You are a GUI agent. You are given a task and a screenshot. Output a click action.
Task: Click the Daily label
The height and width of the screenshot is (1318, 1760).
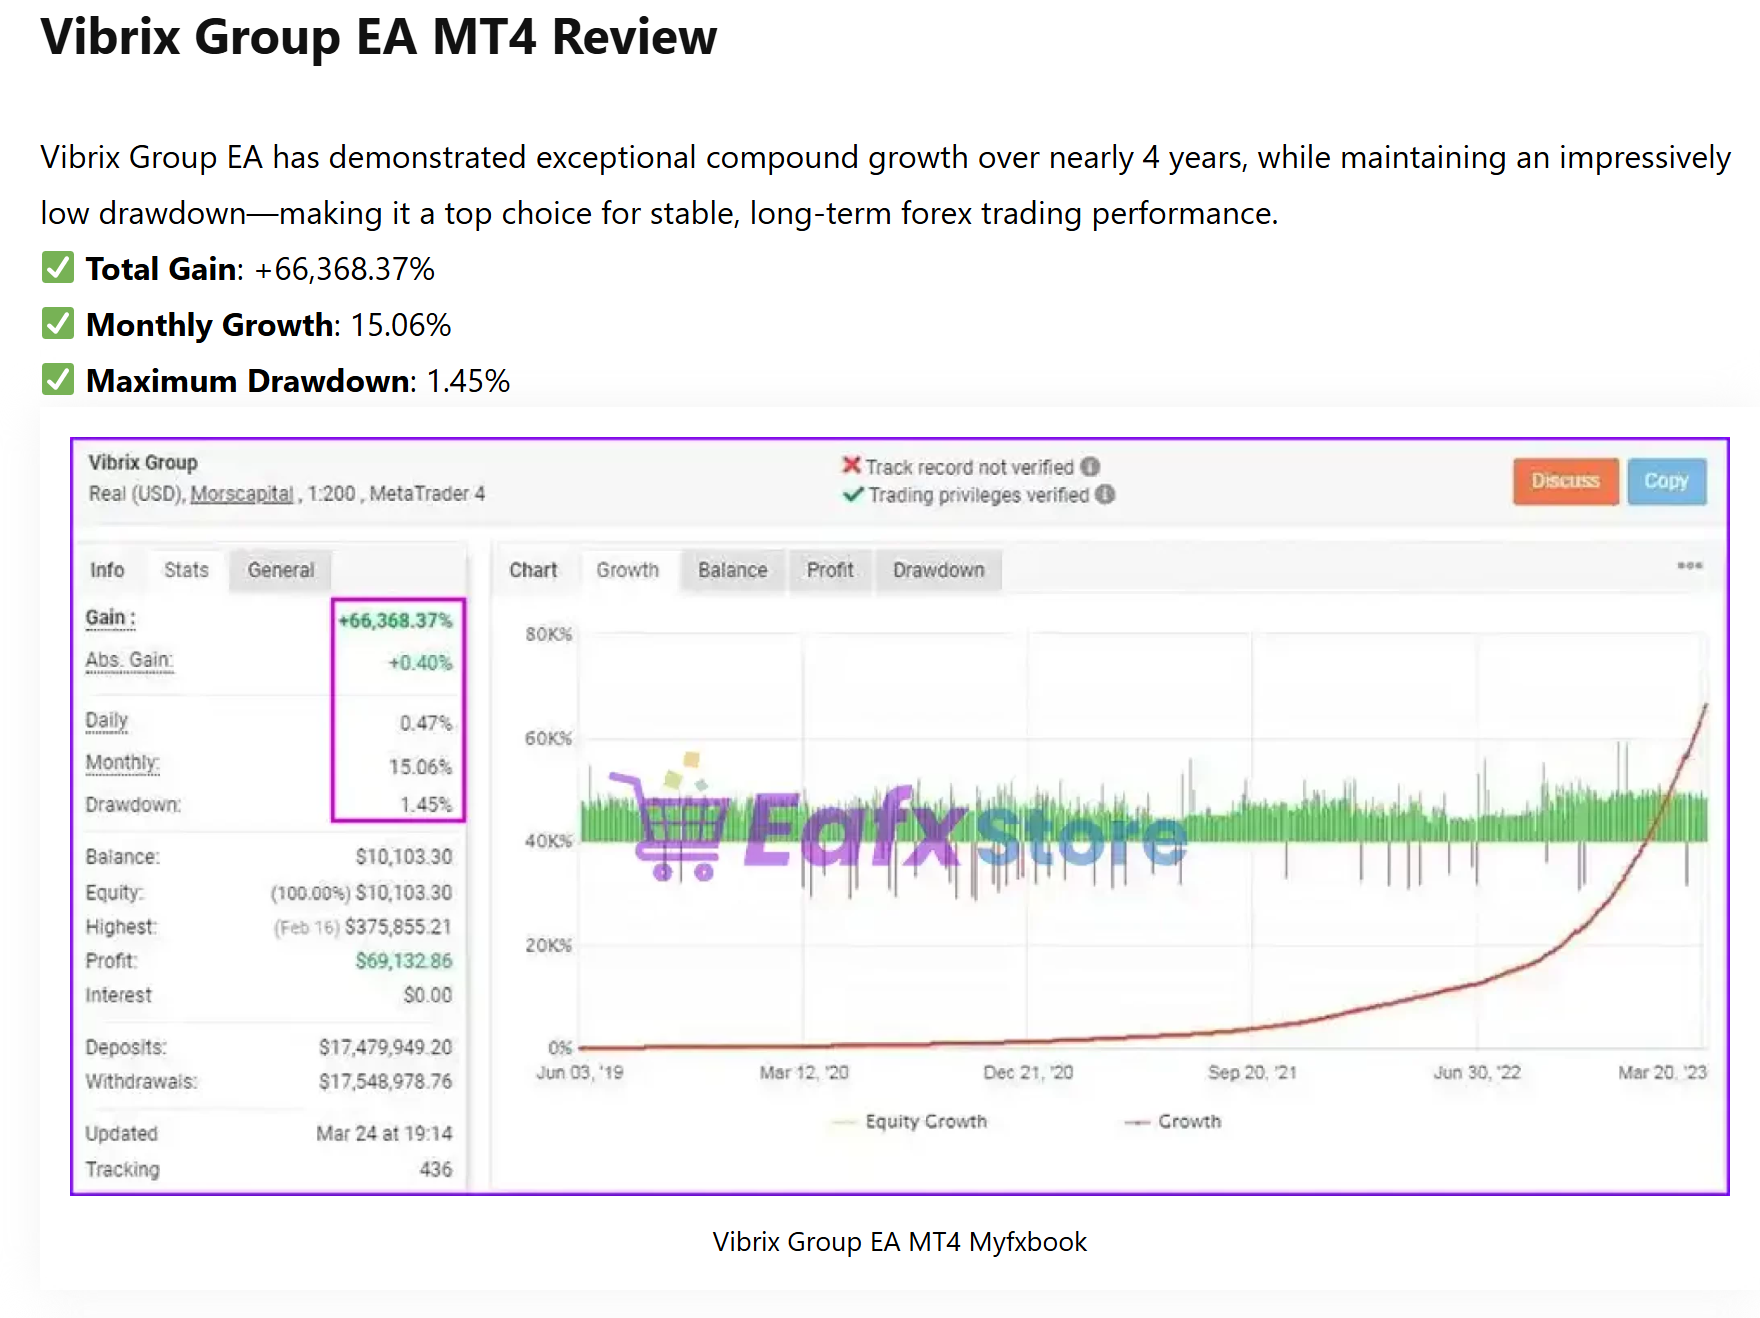[x=107, y=721]
